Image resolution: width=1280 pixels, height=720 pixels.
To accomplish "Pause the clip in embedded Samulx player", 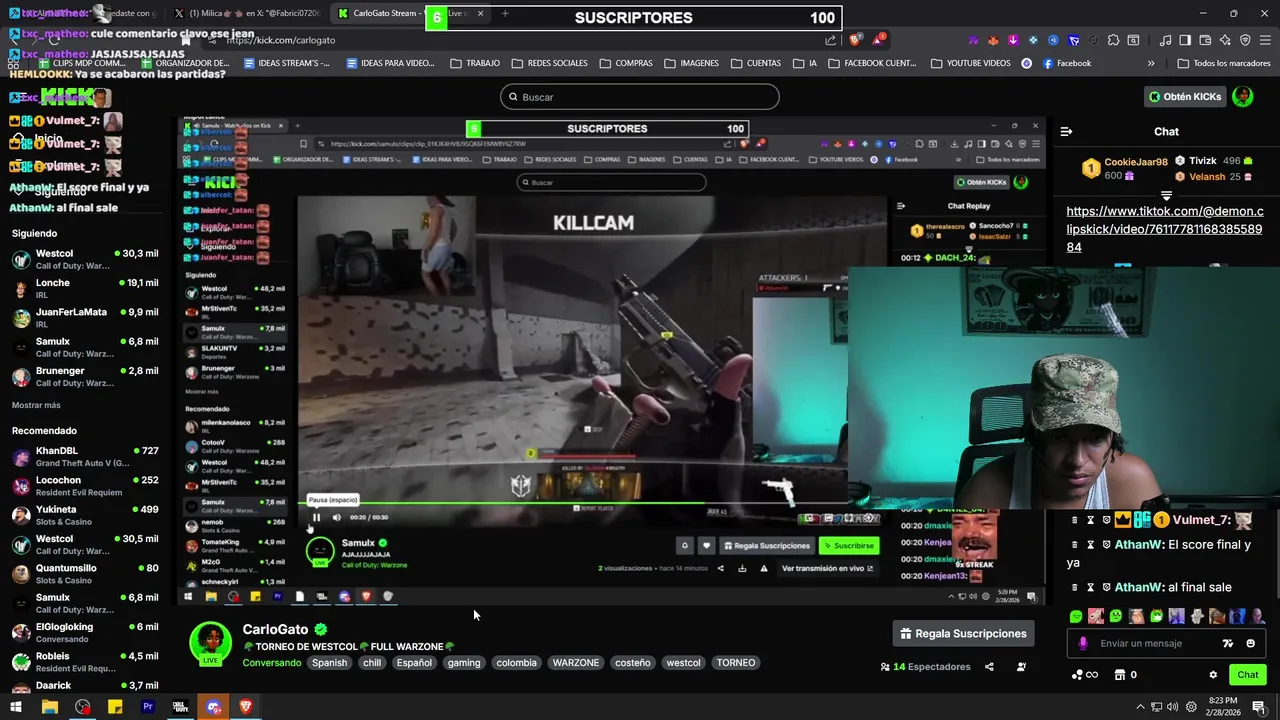I will coord(317,517).
